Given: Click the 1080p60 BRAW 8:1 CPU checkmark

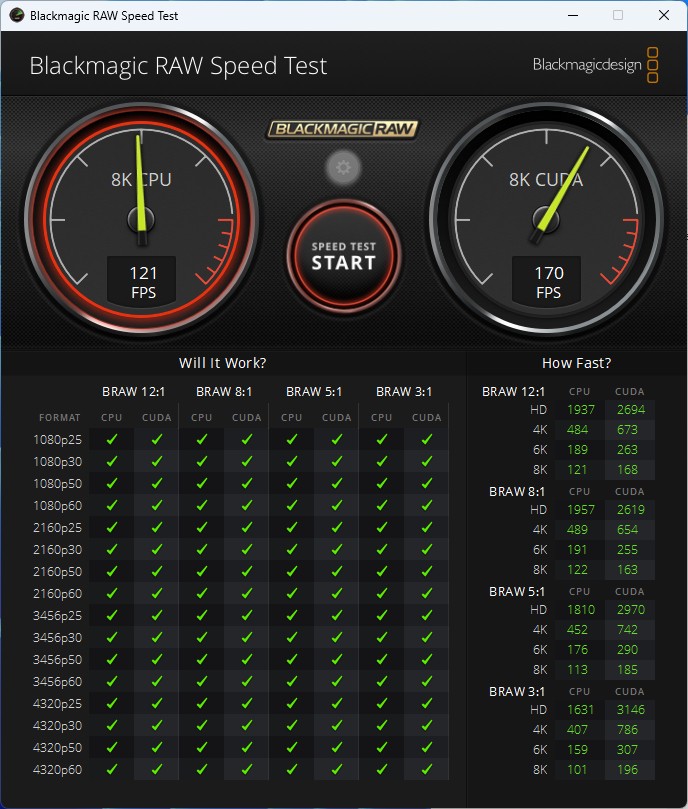Looking at the screenshot, I should click(x=201, y=505).
